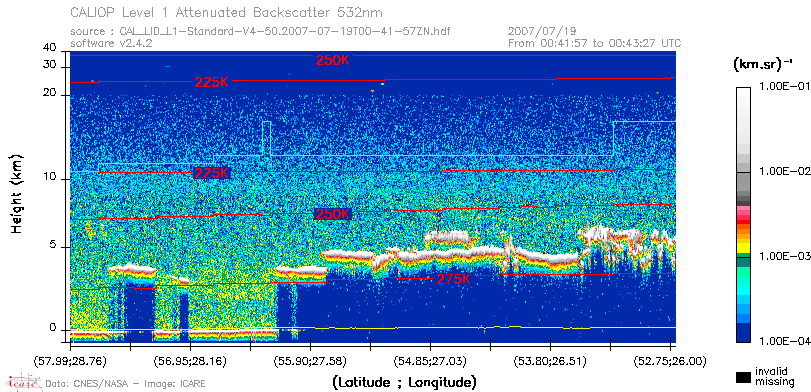Click the chart title 'CALIOP Level 1 Attenuated Backscatter 532nm'
The width and height of the screenshot is (811, 392).
pyautogui.click(x=227, y=12)
